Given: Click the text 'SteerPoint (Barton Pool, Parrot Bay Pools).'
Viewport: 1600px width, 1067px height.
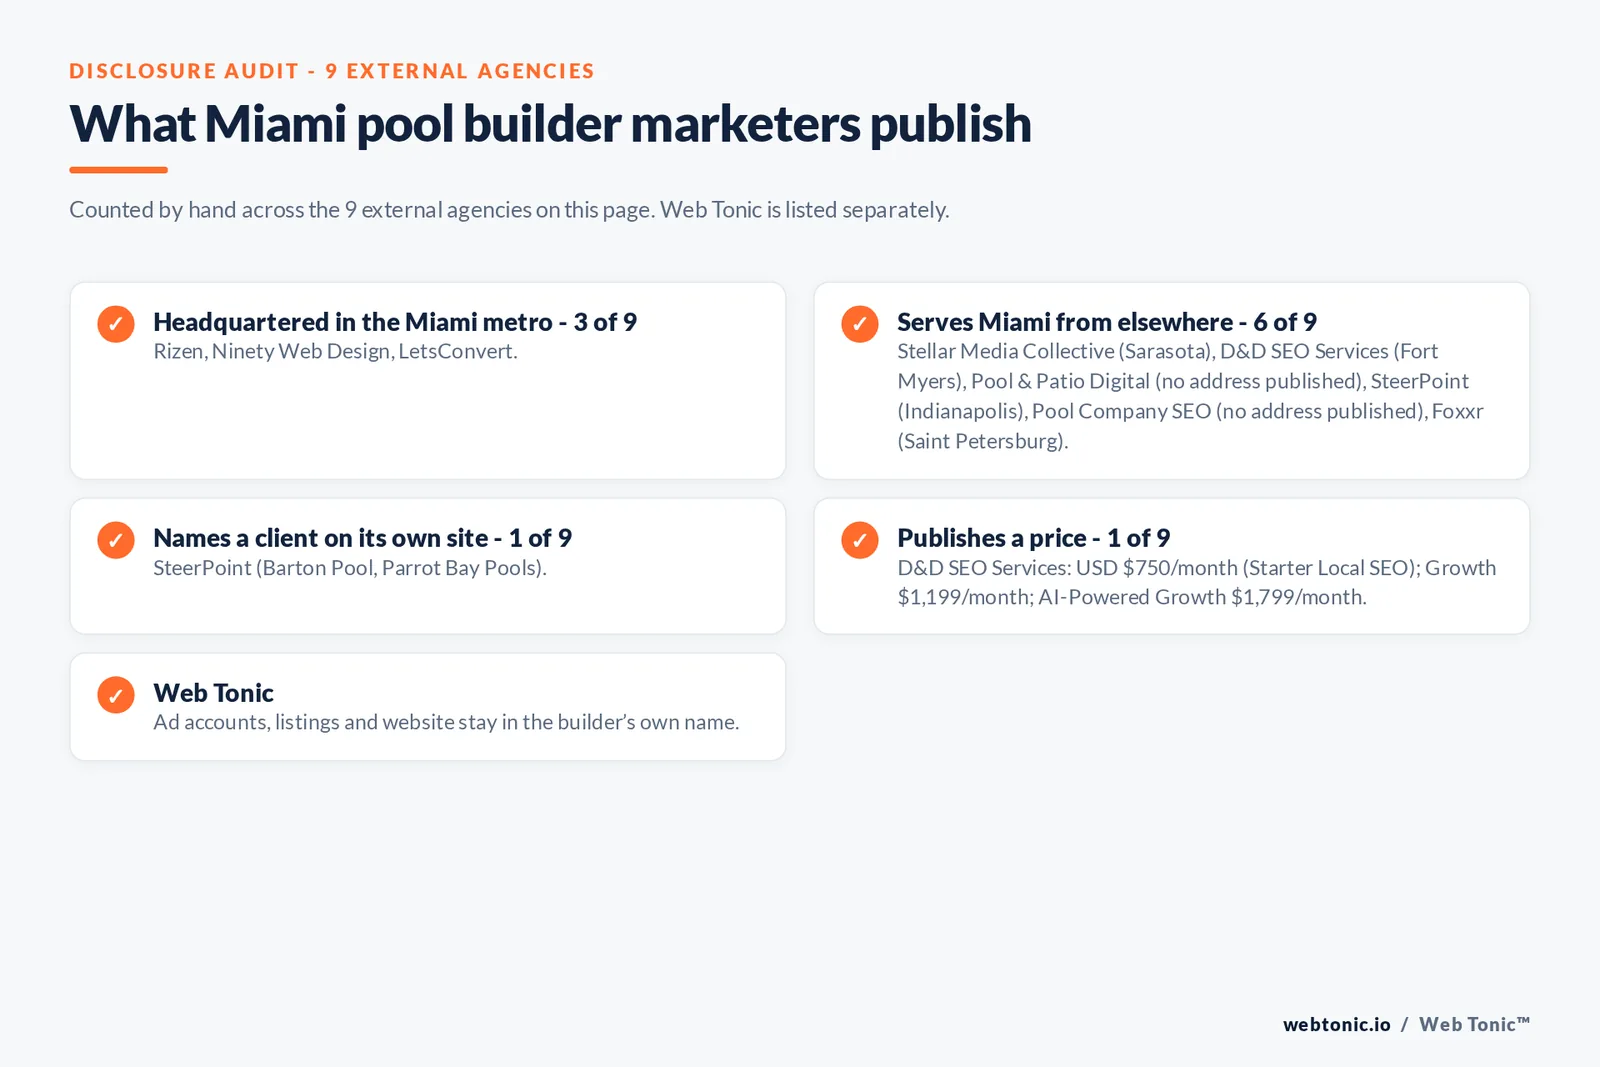Looking at the screenshot, I should pos(350,567).
